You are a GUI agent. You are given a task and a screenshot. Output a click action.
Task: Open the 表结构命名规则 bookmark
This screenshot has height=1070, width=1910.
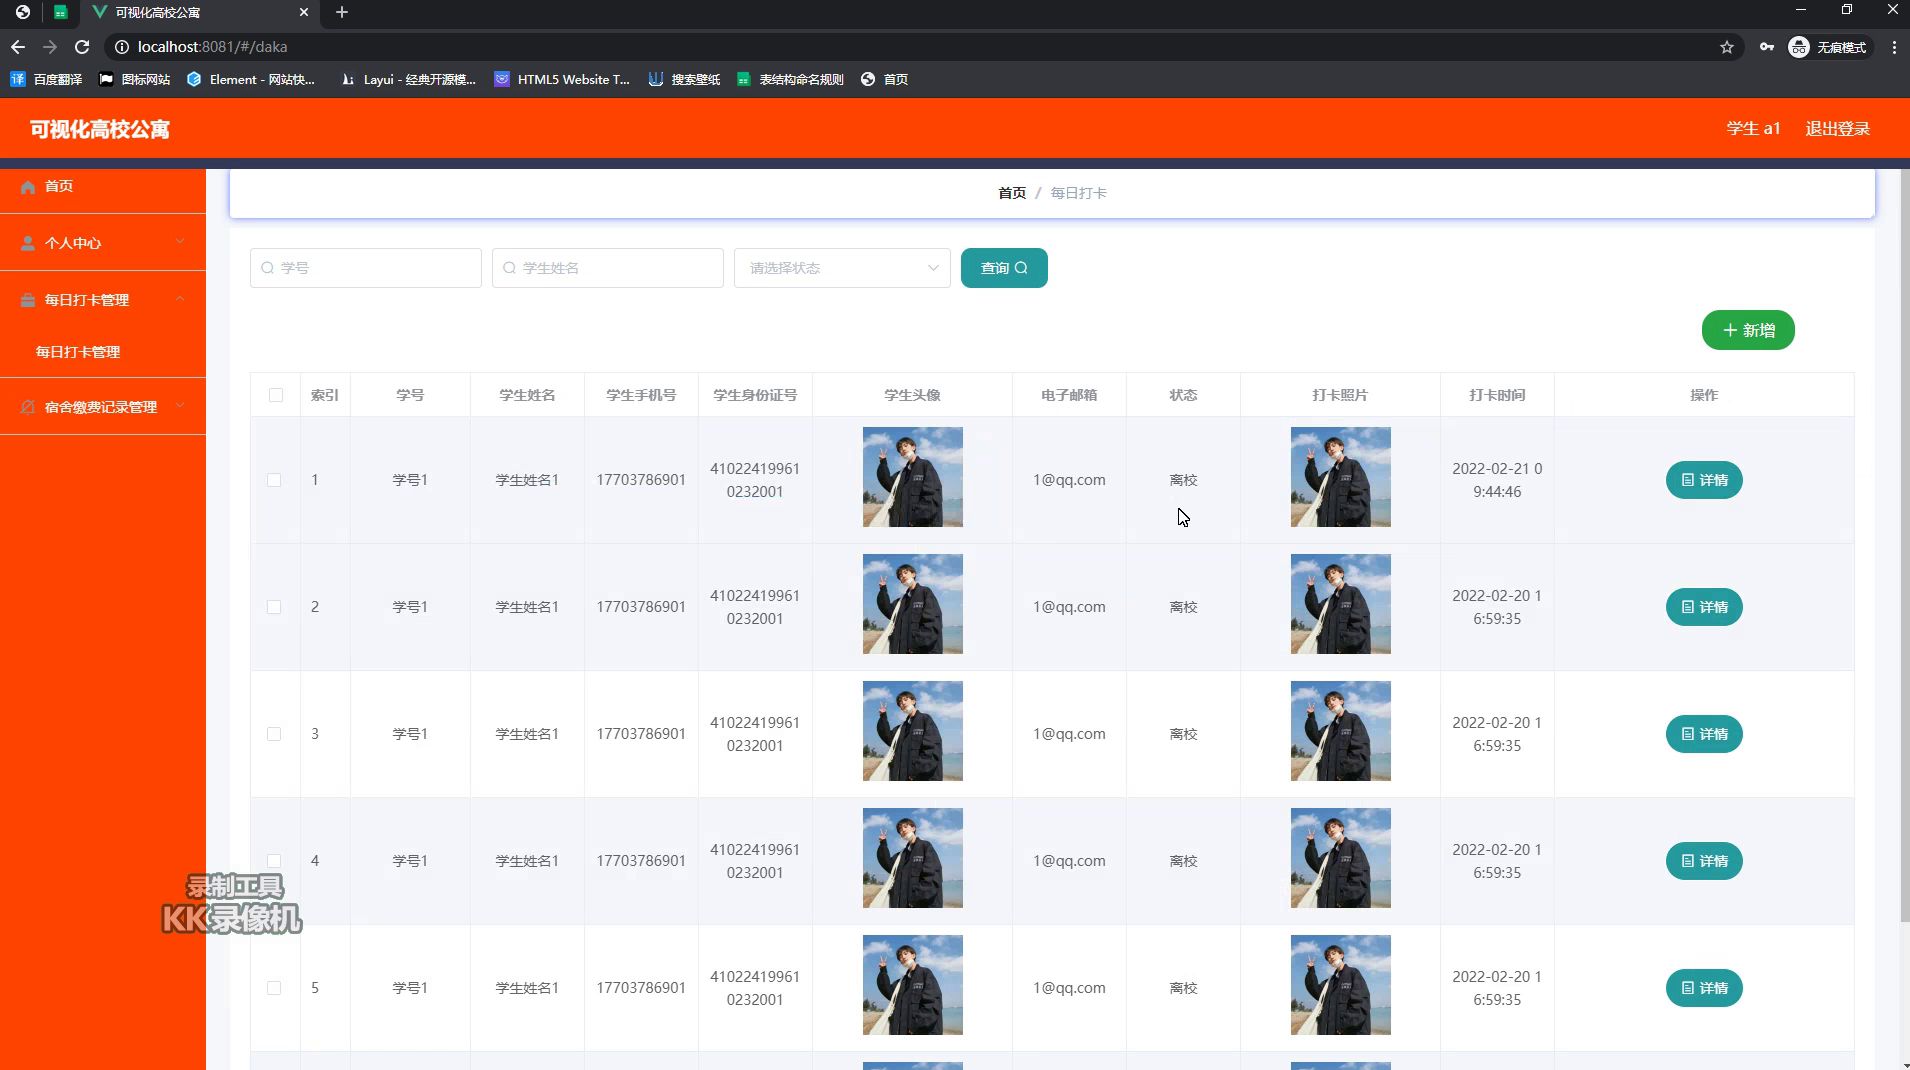pos(790,79)
